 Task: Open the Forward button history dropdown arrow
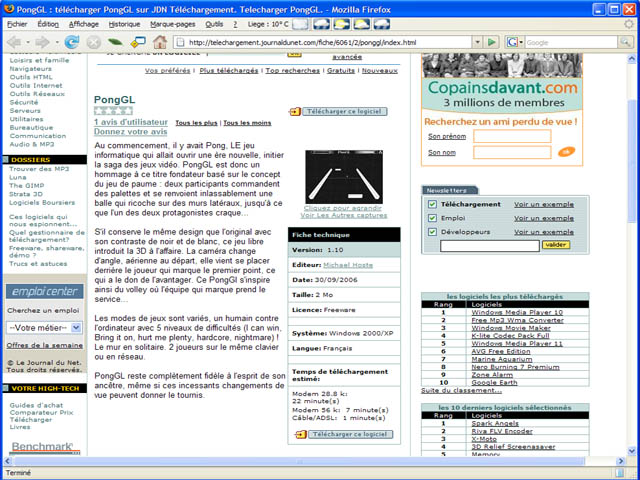click(x=57, y=42)
